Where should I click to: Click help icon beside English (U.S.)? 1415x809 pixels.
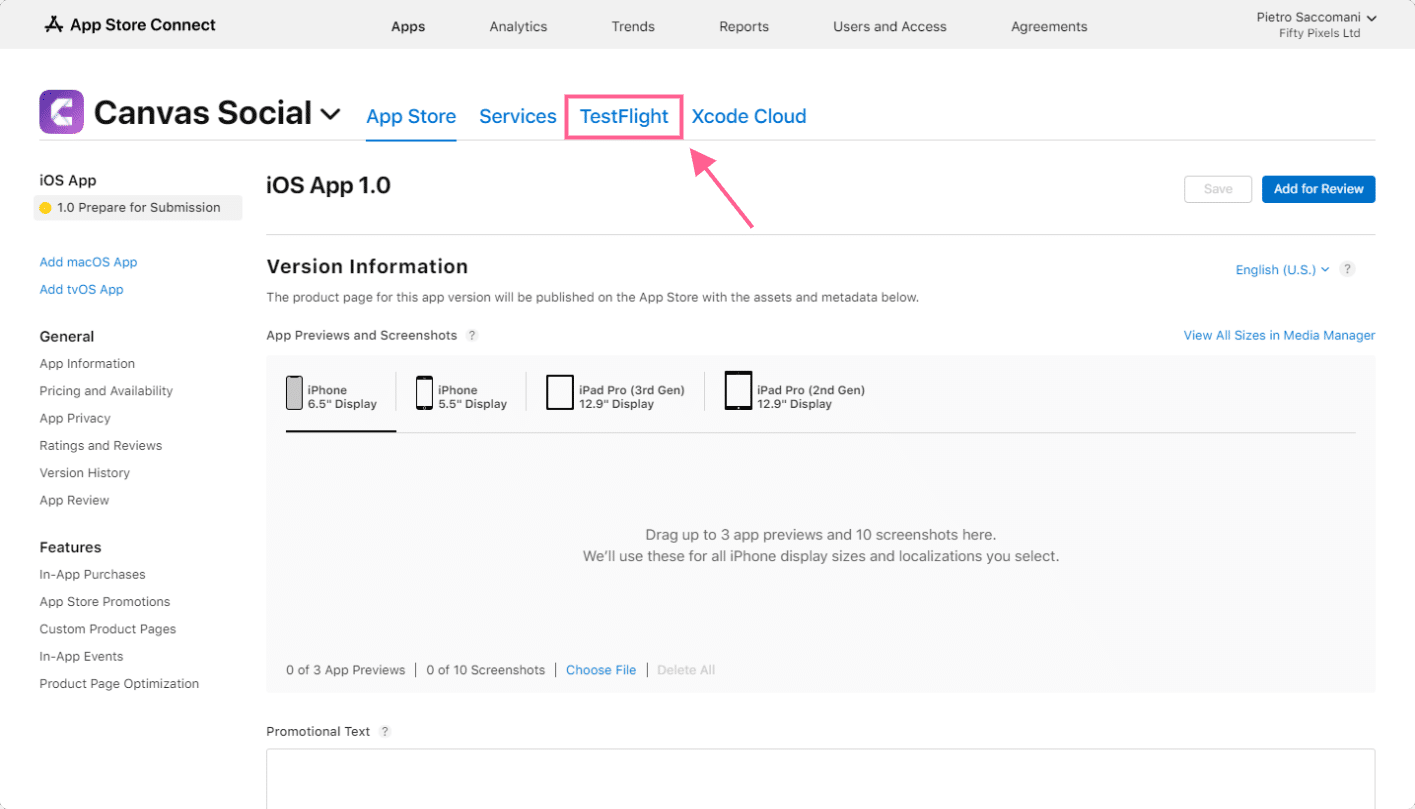pyautogui.click(x=1348, y=269)
